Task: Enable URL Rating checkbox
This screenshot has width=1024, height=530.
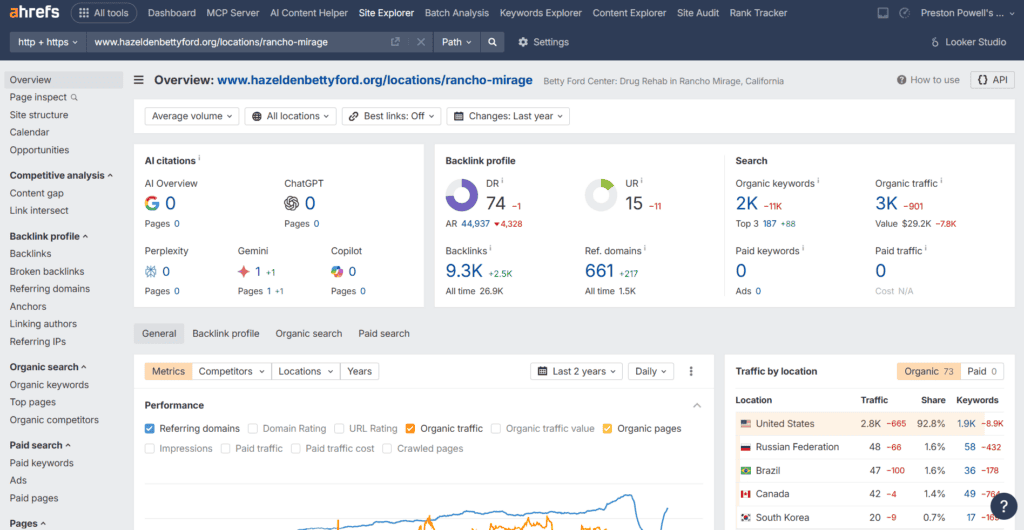Action: pos(339,429)
